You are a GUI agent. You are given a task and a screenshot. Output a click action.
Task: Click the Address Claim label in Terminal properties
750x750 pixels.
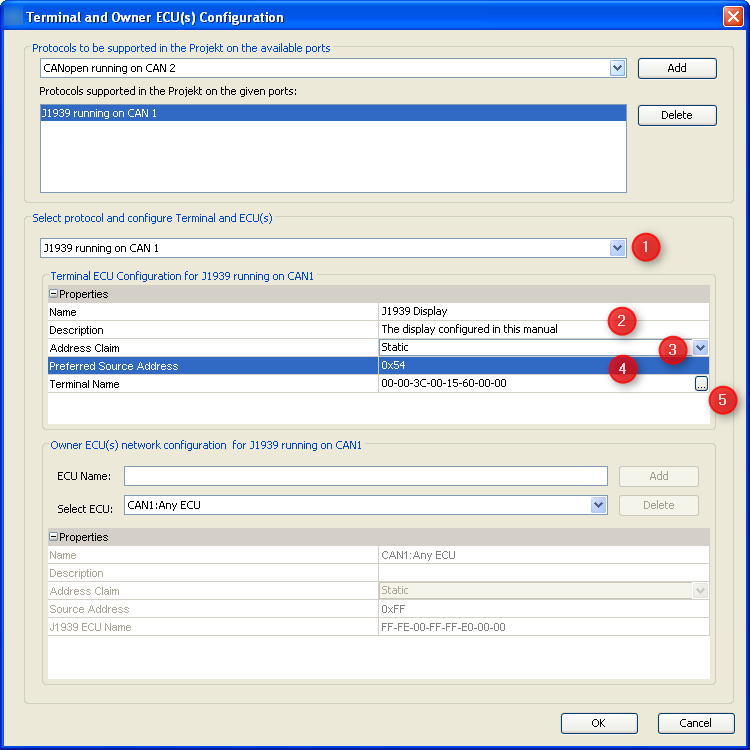[x=85, y=348]
